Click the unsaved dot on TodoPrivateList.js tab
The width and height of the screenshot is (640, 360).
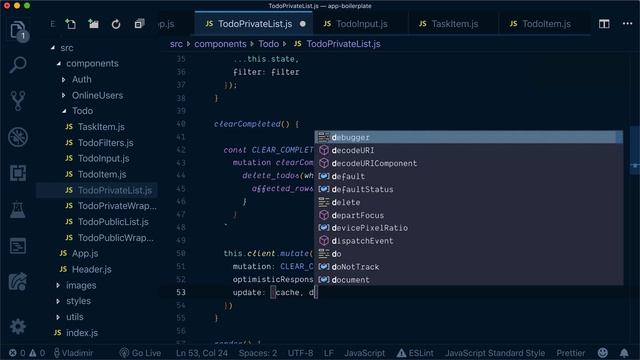(x=302, y=24)
